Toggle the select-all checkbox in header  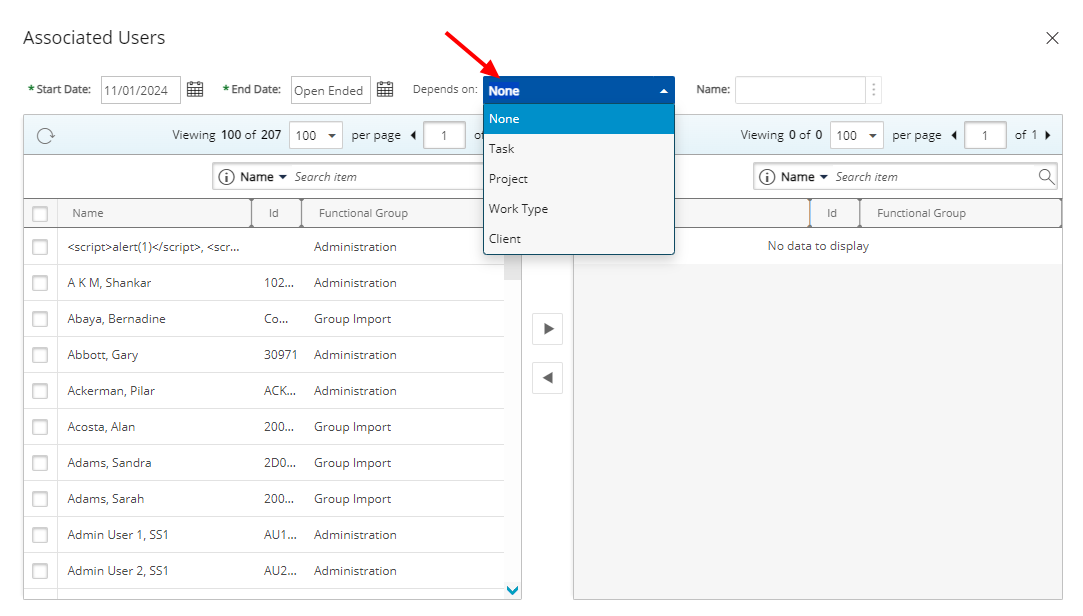(40, 213)
